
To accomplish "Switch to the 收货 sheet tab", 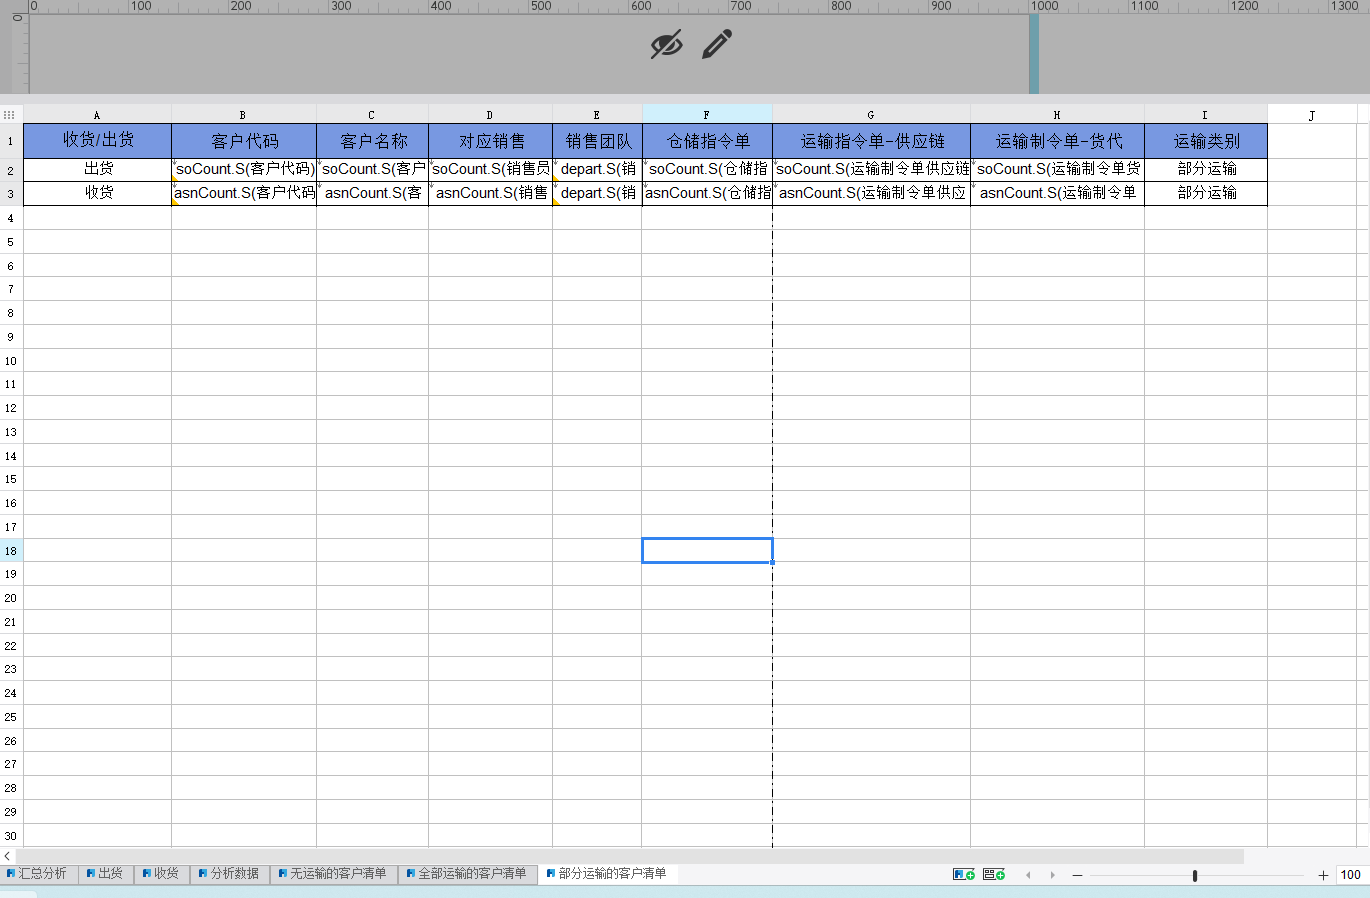I will pyautogui.click(x=161, y=874).
